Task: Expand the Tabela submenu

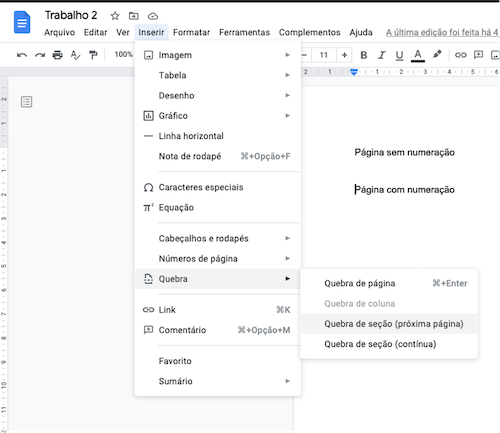Action: (218, 75)
